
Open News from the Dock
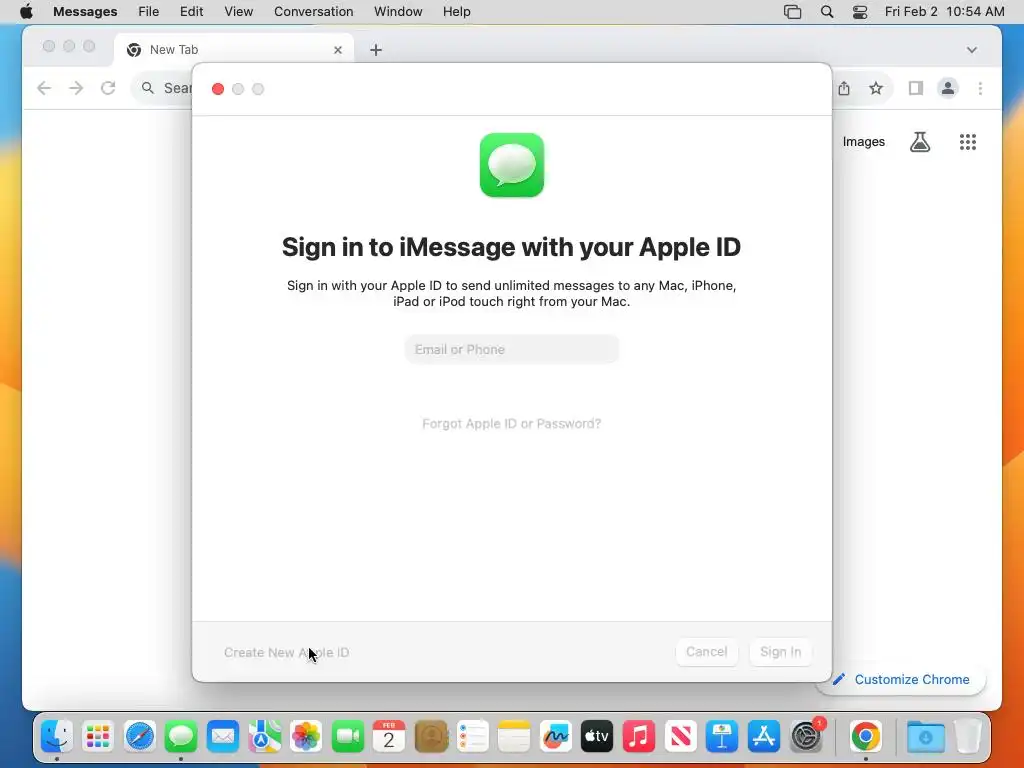(680, 736)
